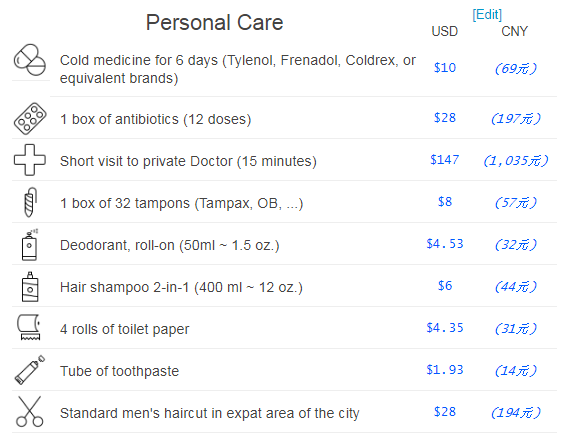Click the $1.93 toothpaste price
Viewport: 564px width, 437px height.
(445, 370)
